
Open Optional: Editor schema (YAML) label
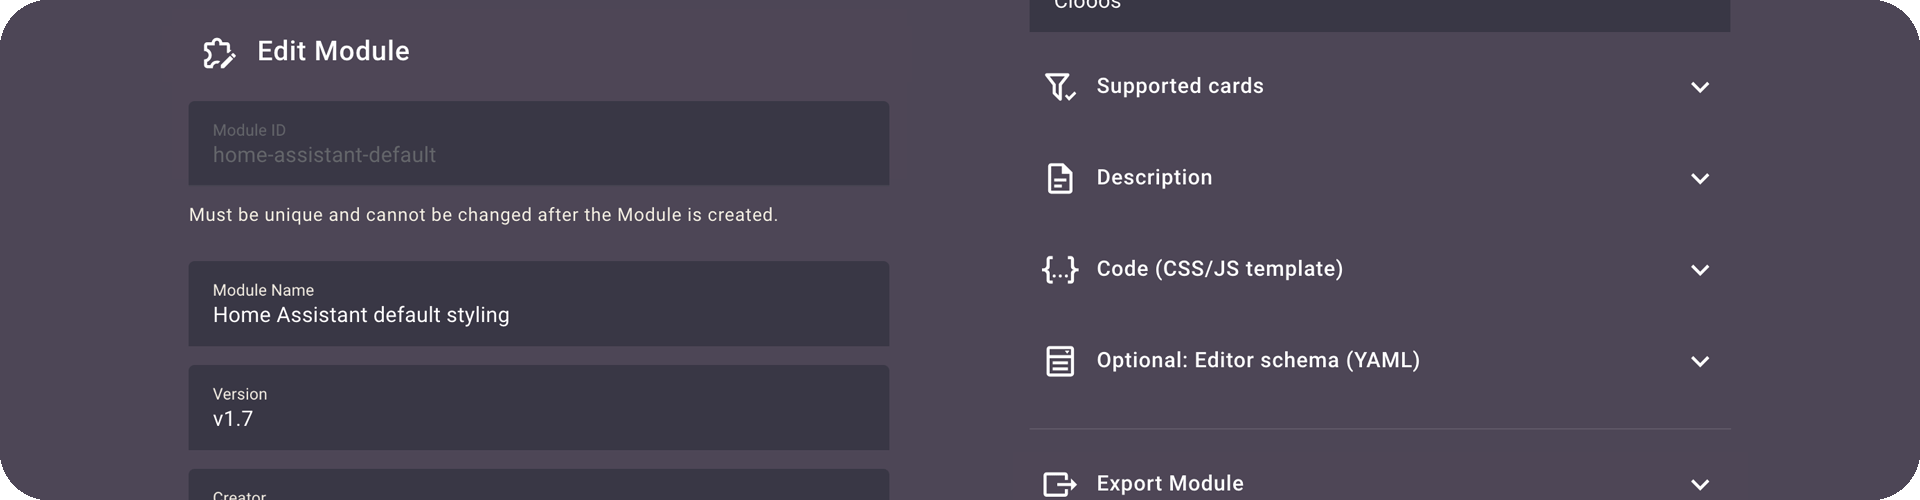pos(1258,360)
